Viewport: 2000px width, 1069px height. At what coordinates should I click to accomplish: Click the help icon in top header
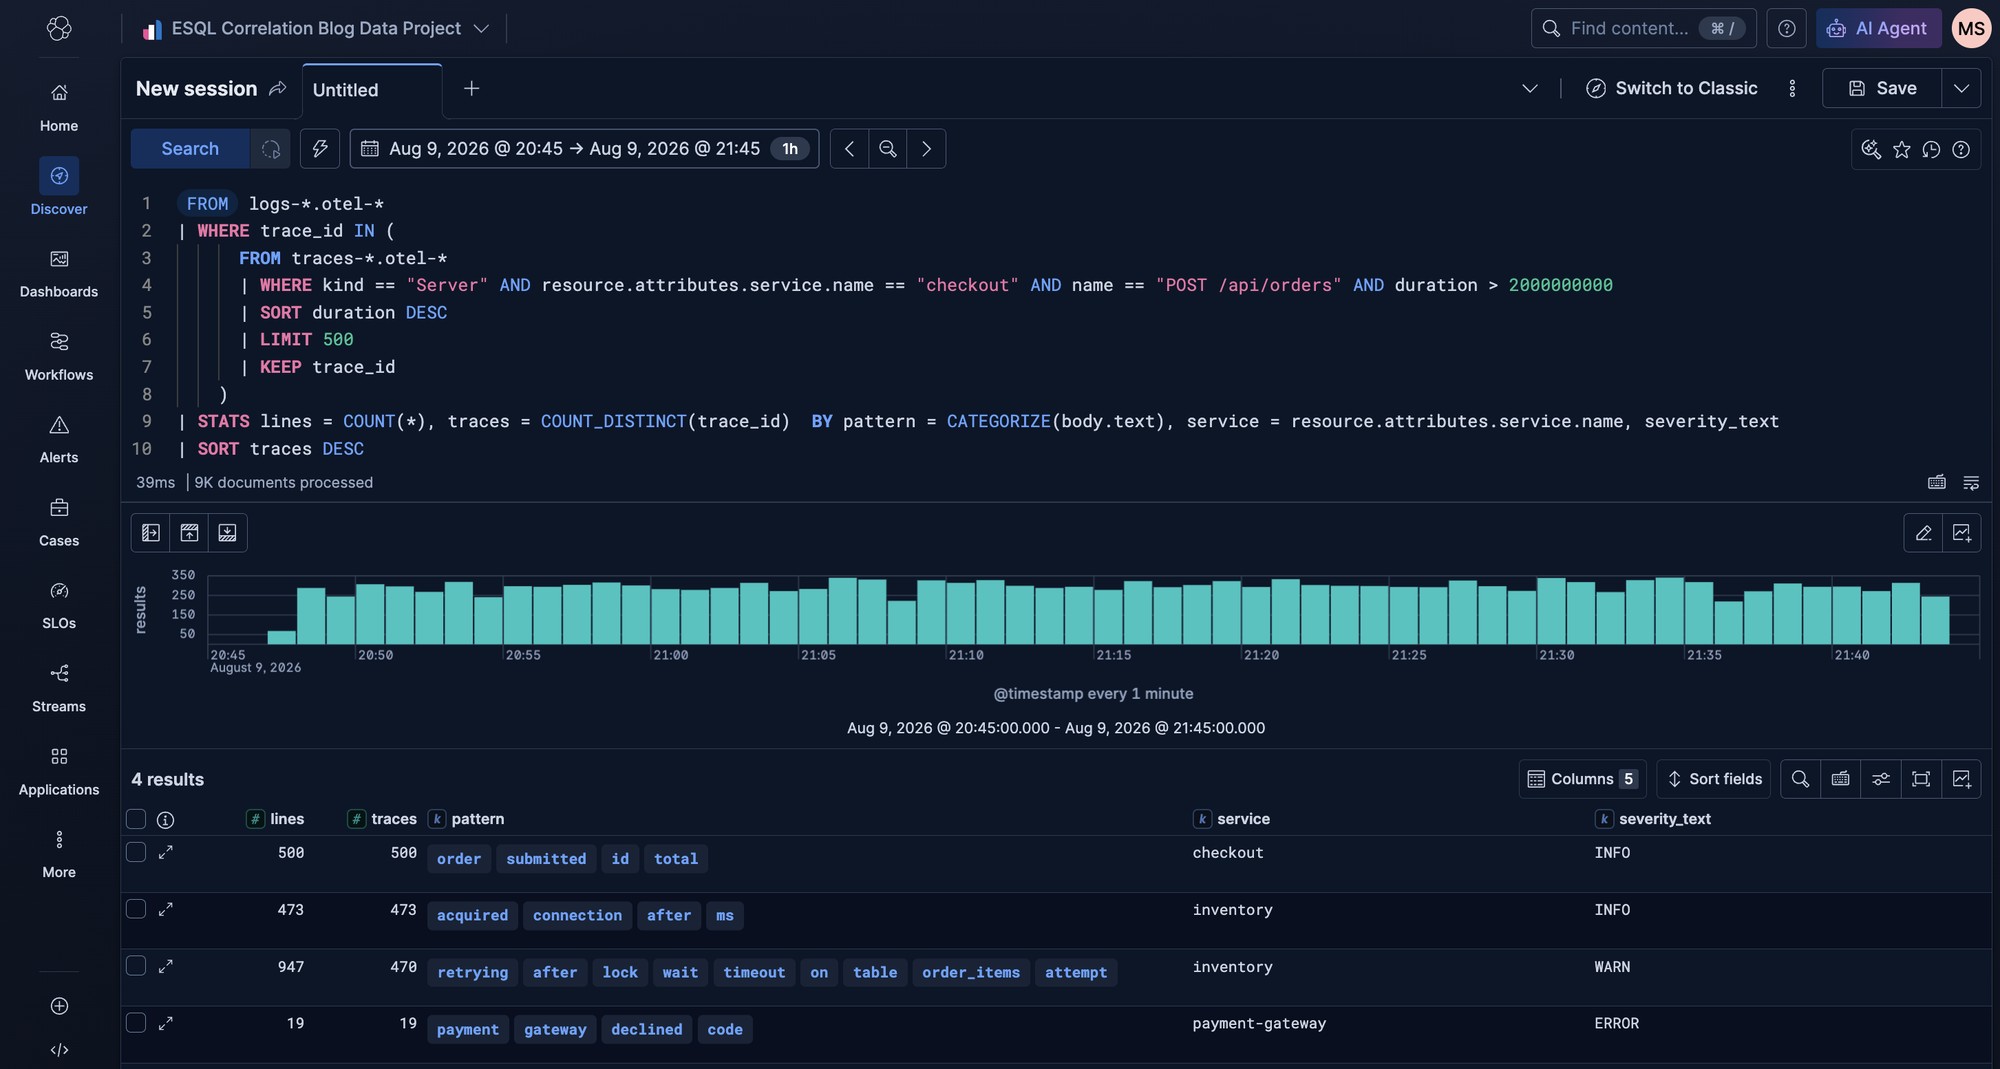(x=1786, y=28)
